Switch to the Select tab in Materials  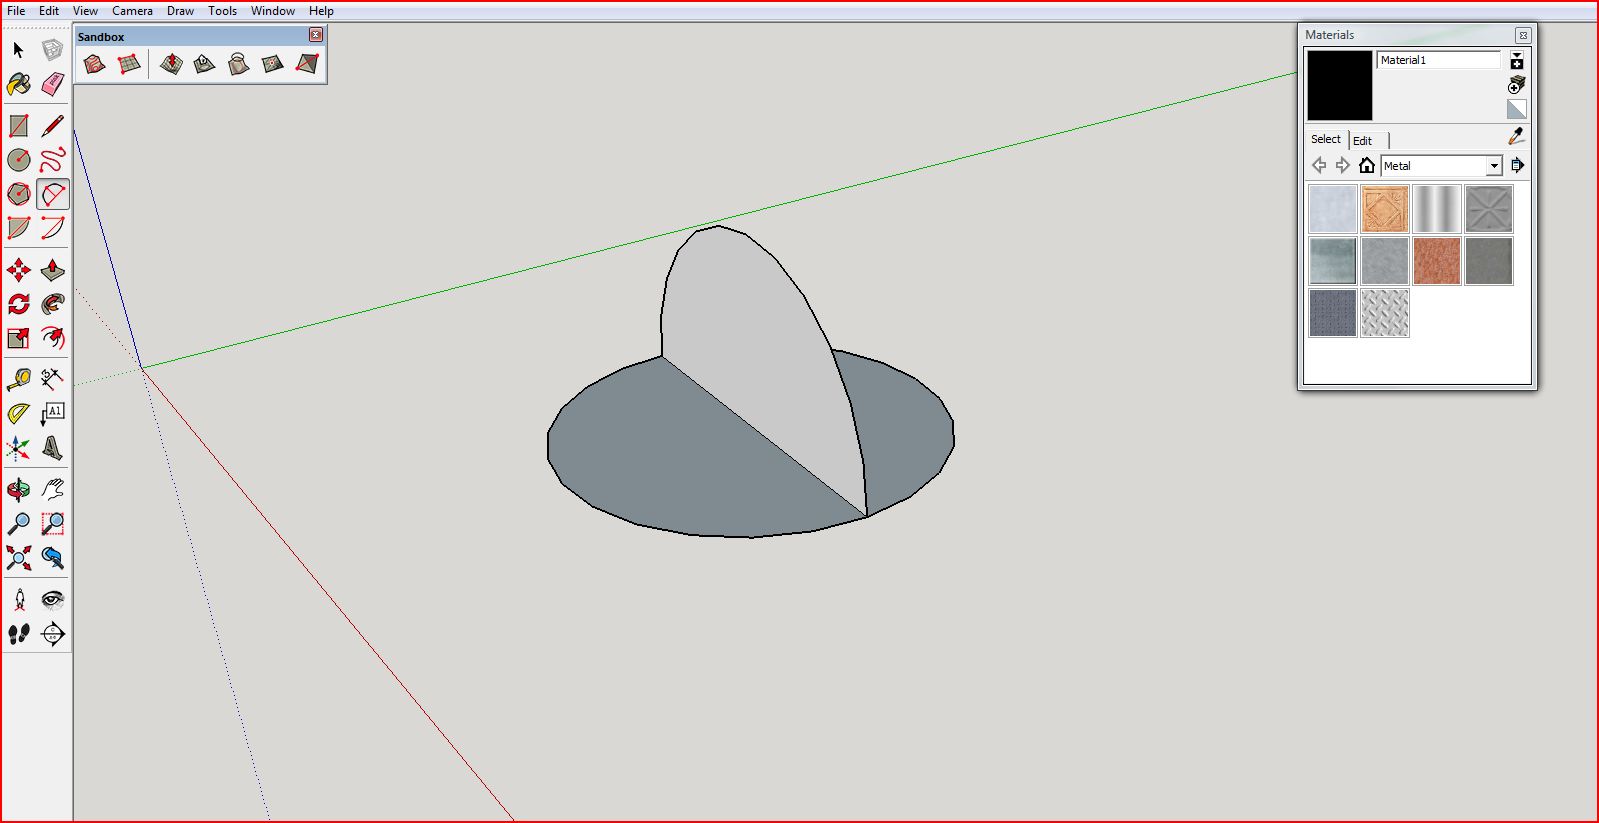pos(1326,140)
